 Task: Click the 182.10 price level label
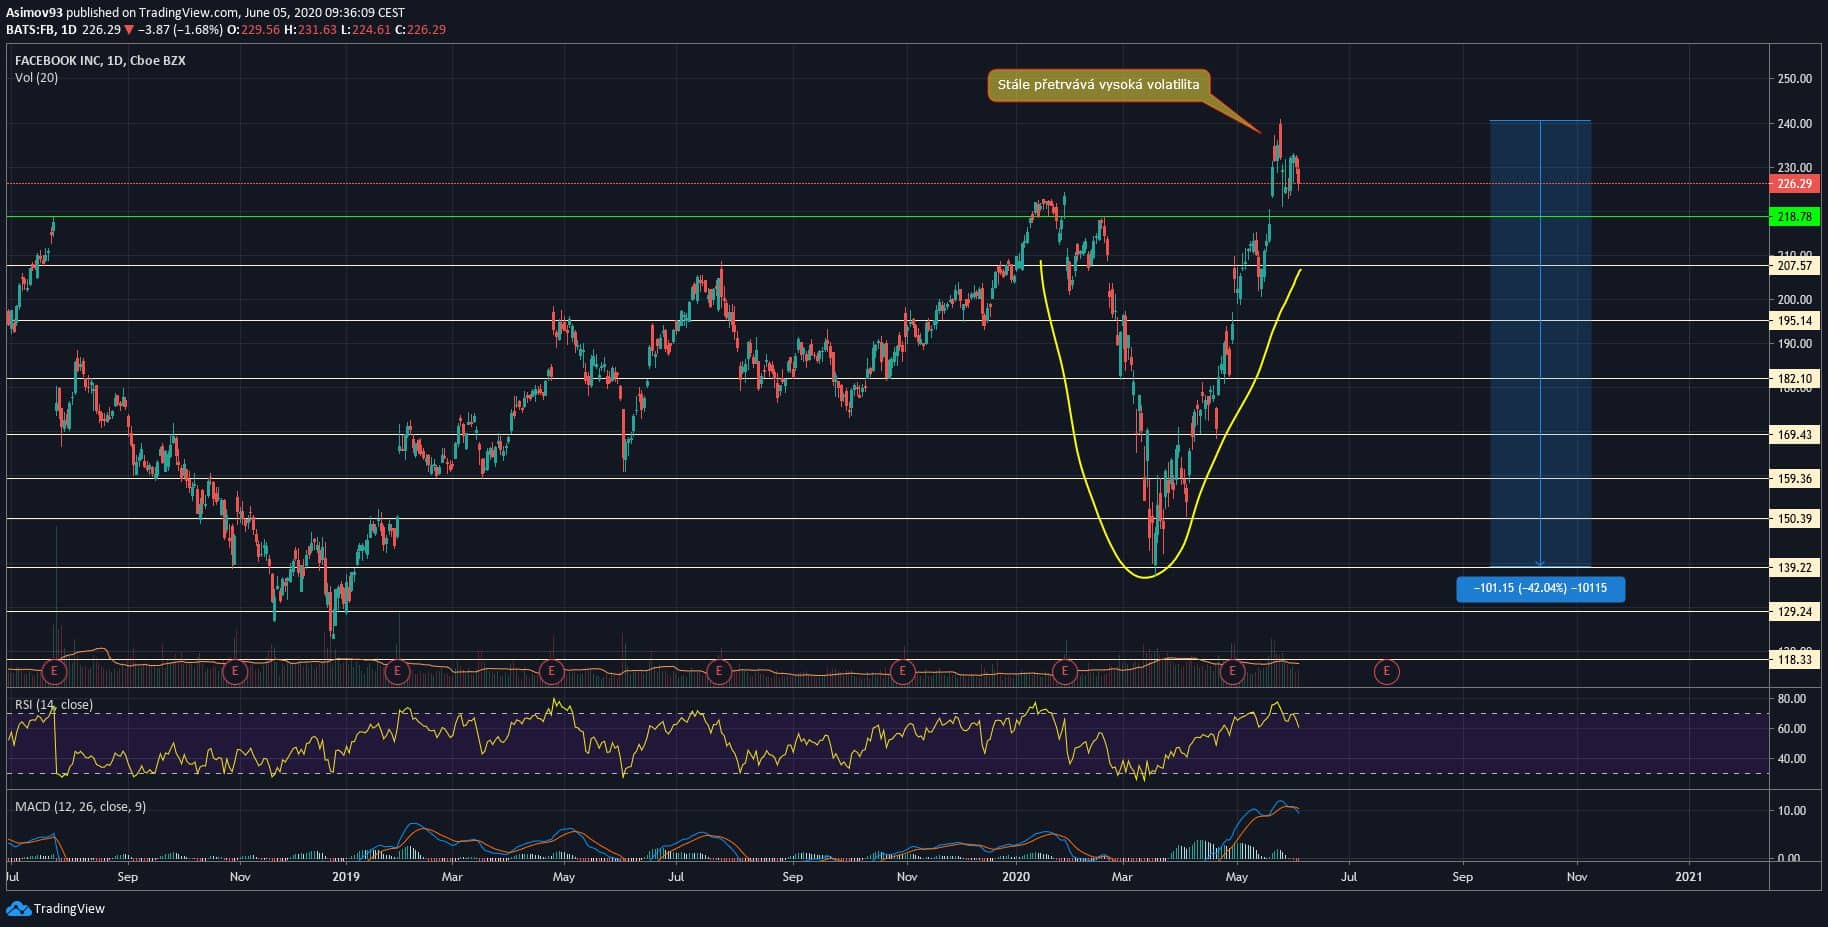click(x=1794, y=379)
